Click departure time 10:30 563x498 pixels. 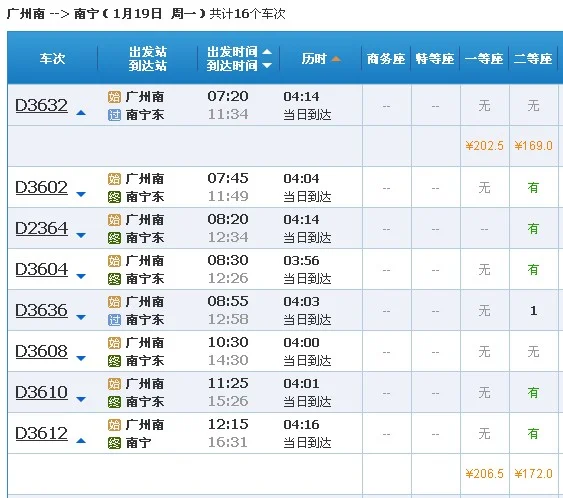tap(228, 343)
